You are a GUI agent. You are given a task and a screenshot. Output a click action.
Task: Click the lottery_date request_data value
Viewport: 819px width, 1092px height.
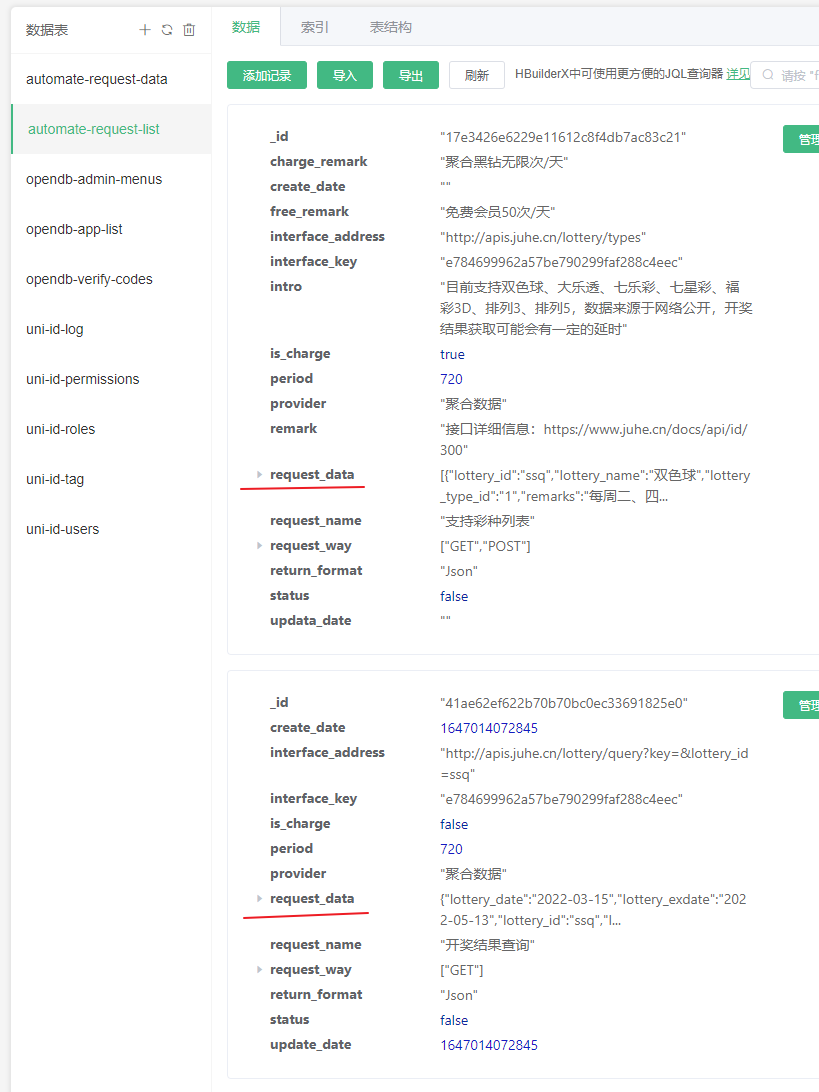point(593,910)
